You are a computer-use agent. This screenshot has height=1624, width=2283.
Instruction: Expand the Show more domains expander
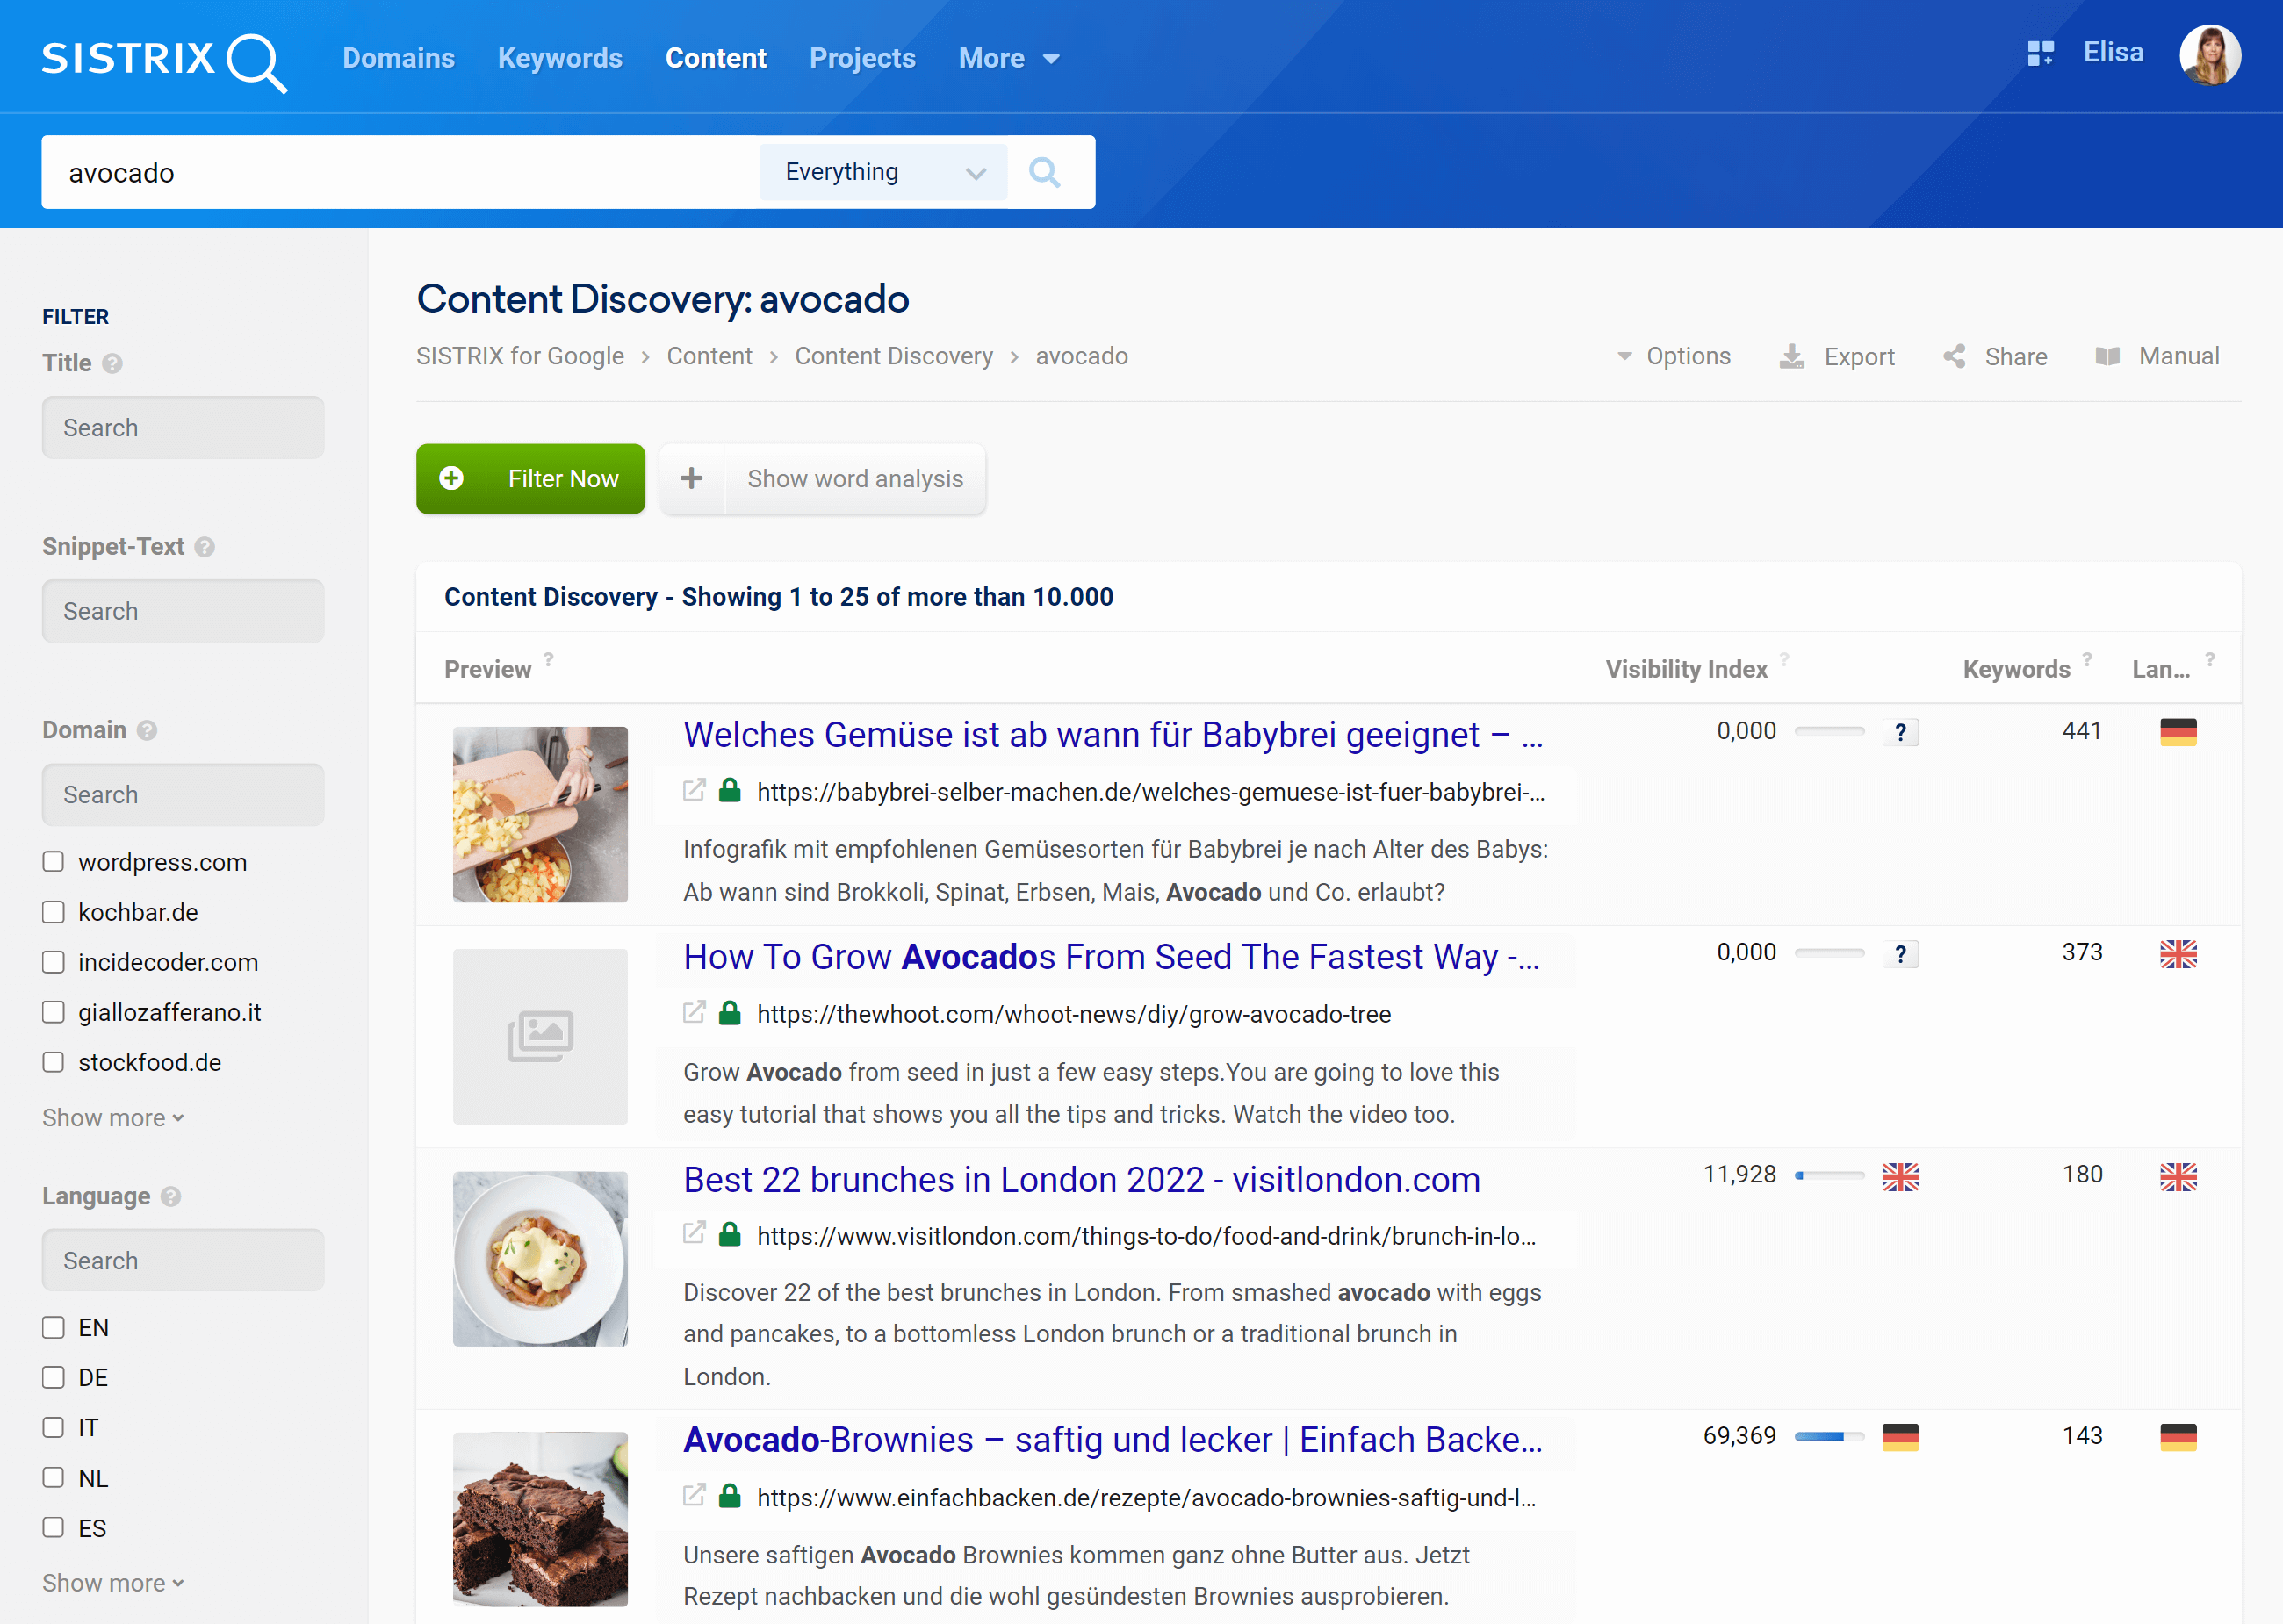(114, 1116)
